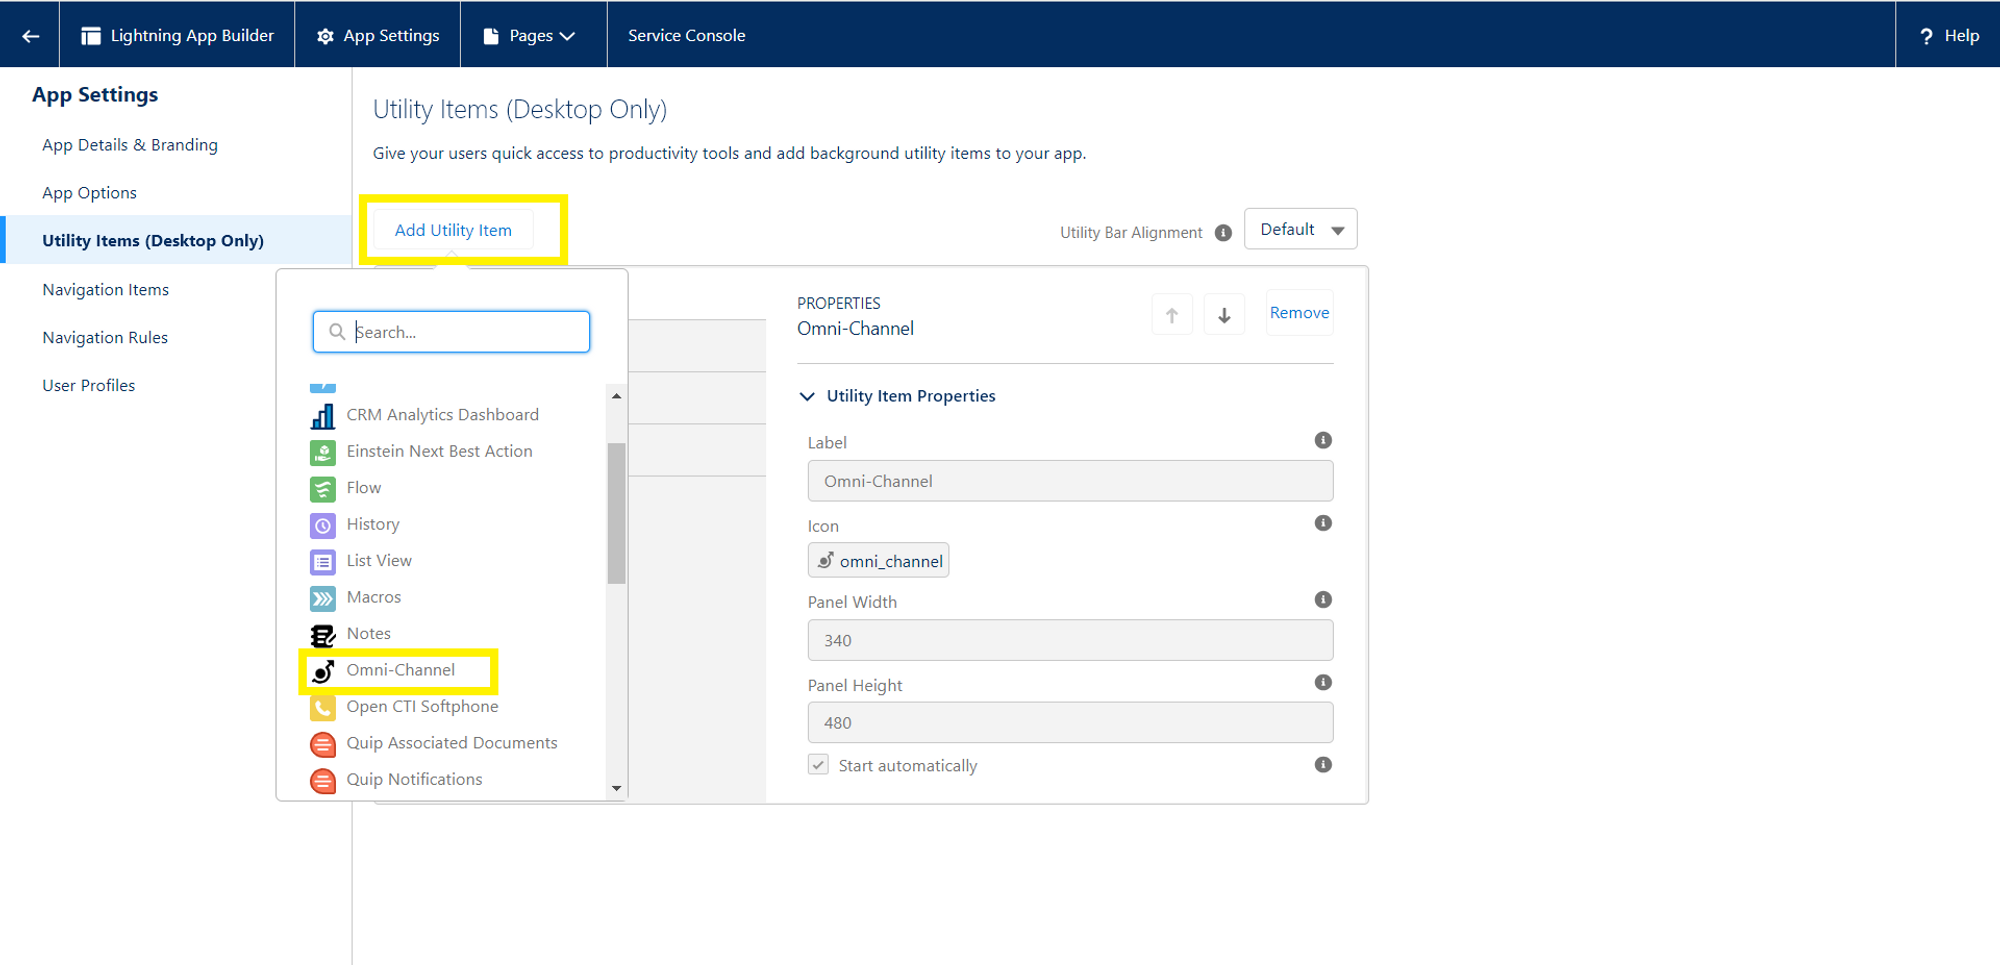The height and width of the screenshot is (965, 2000).
Task: Toggle the Start automatically checkbox
Action: (x=818, y=765)
